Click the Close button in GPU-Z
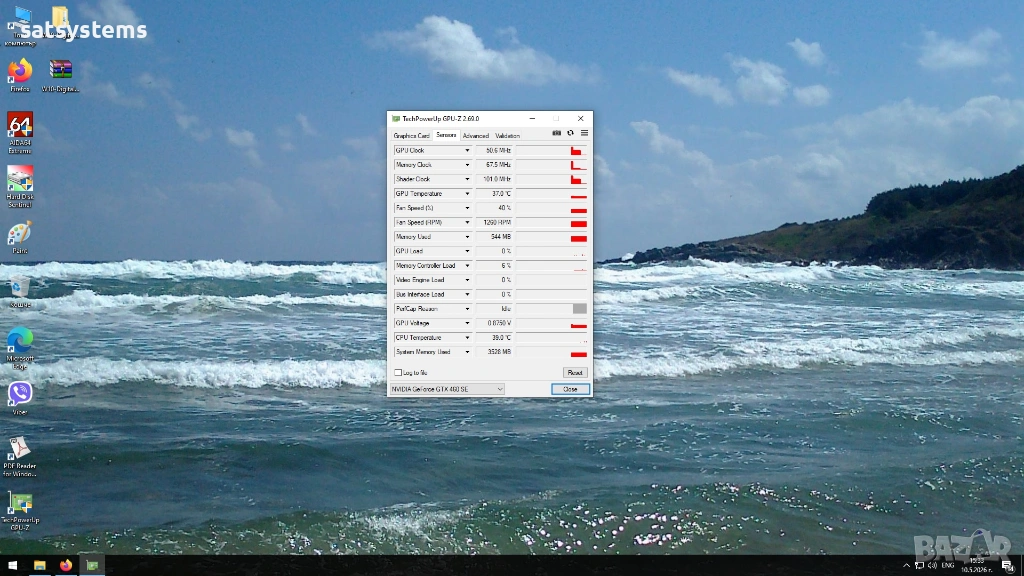The image size is (1024, 576). point(570,389)
